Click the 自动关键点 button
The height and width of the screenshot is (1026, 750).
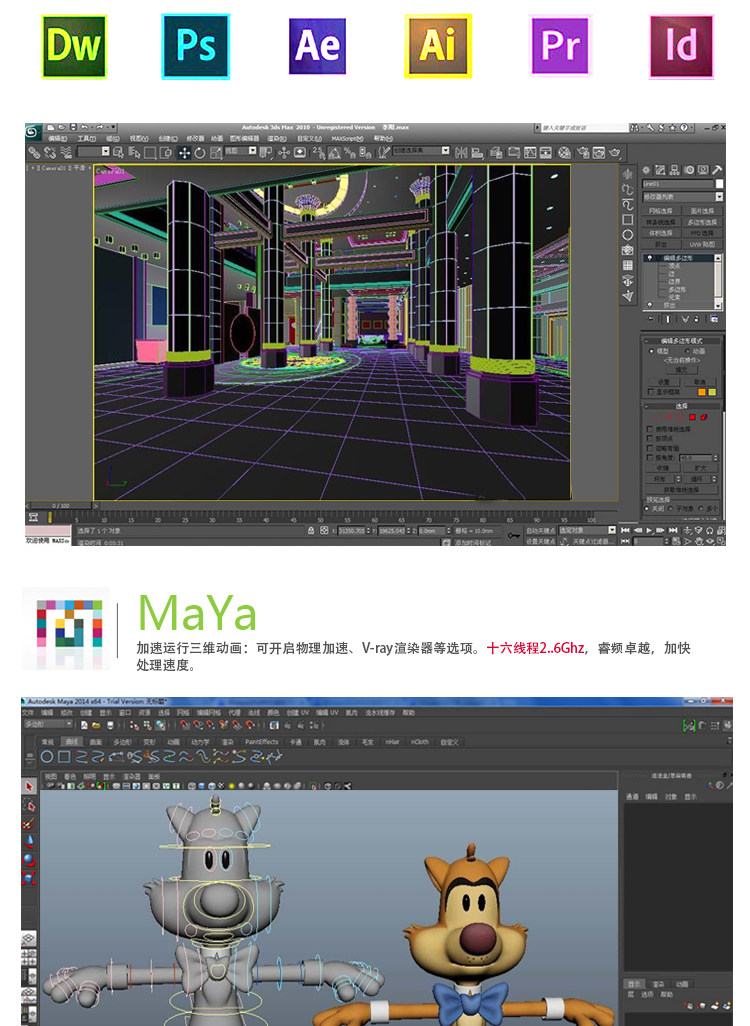541,530
